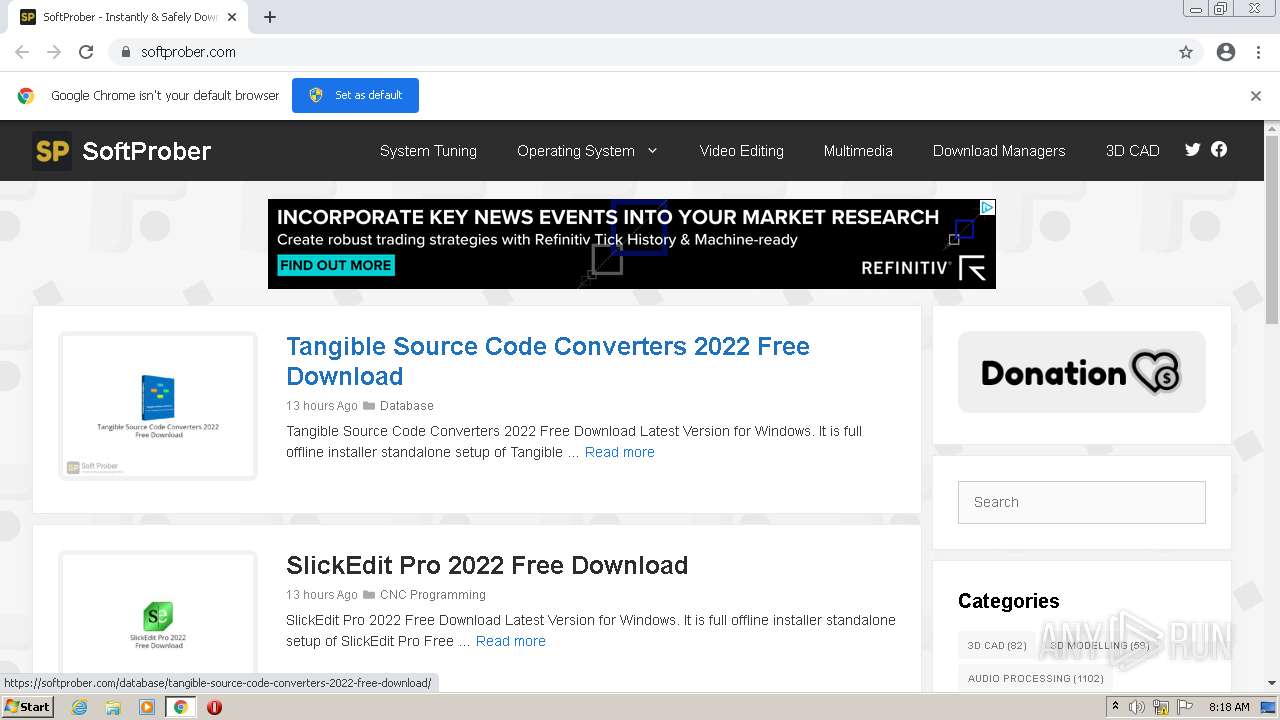The image size is (1280, 720).
Task: Click folder icon beside CNC Programming
Action: [x=369, y=595]
